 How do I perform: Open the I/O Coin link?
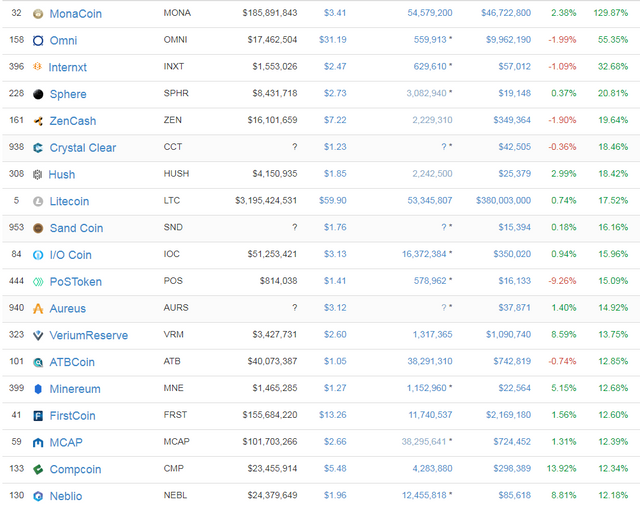point(70,255)
